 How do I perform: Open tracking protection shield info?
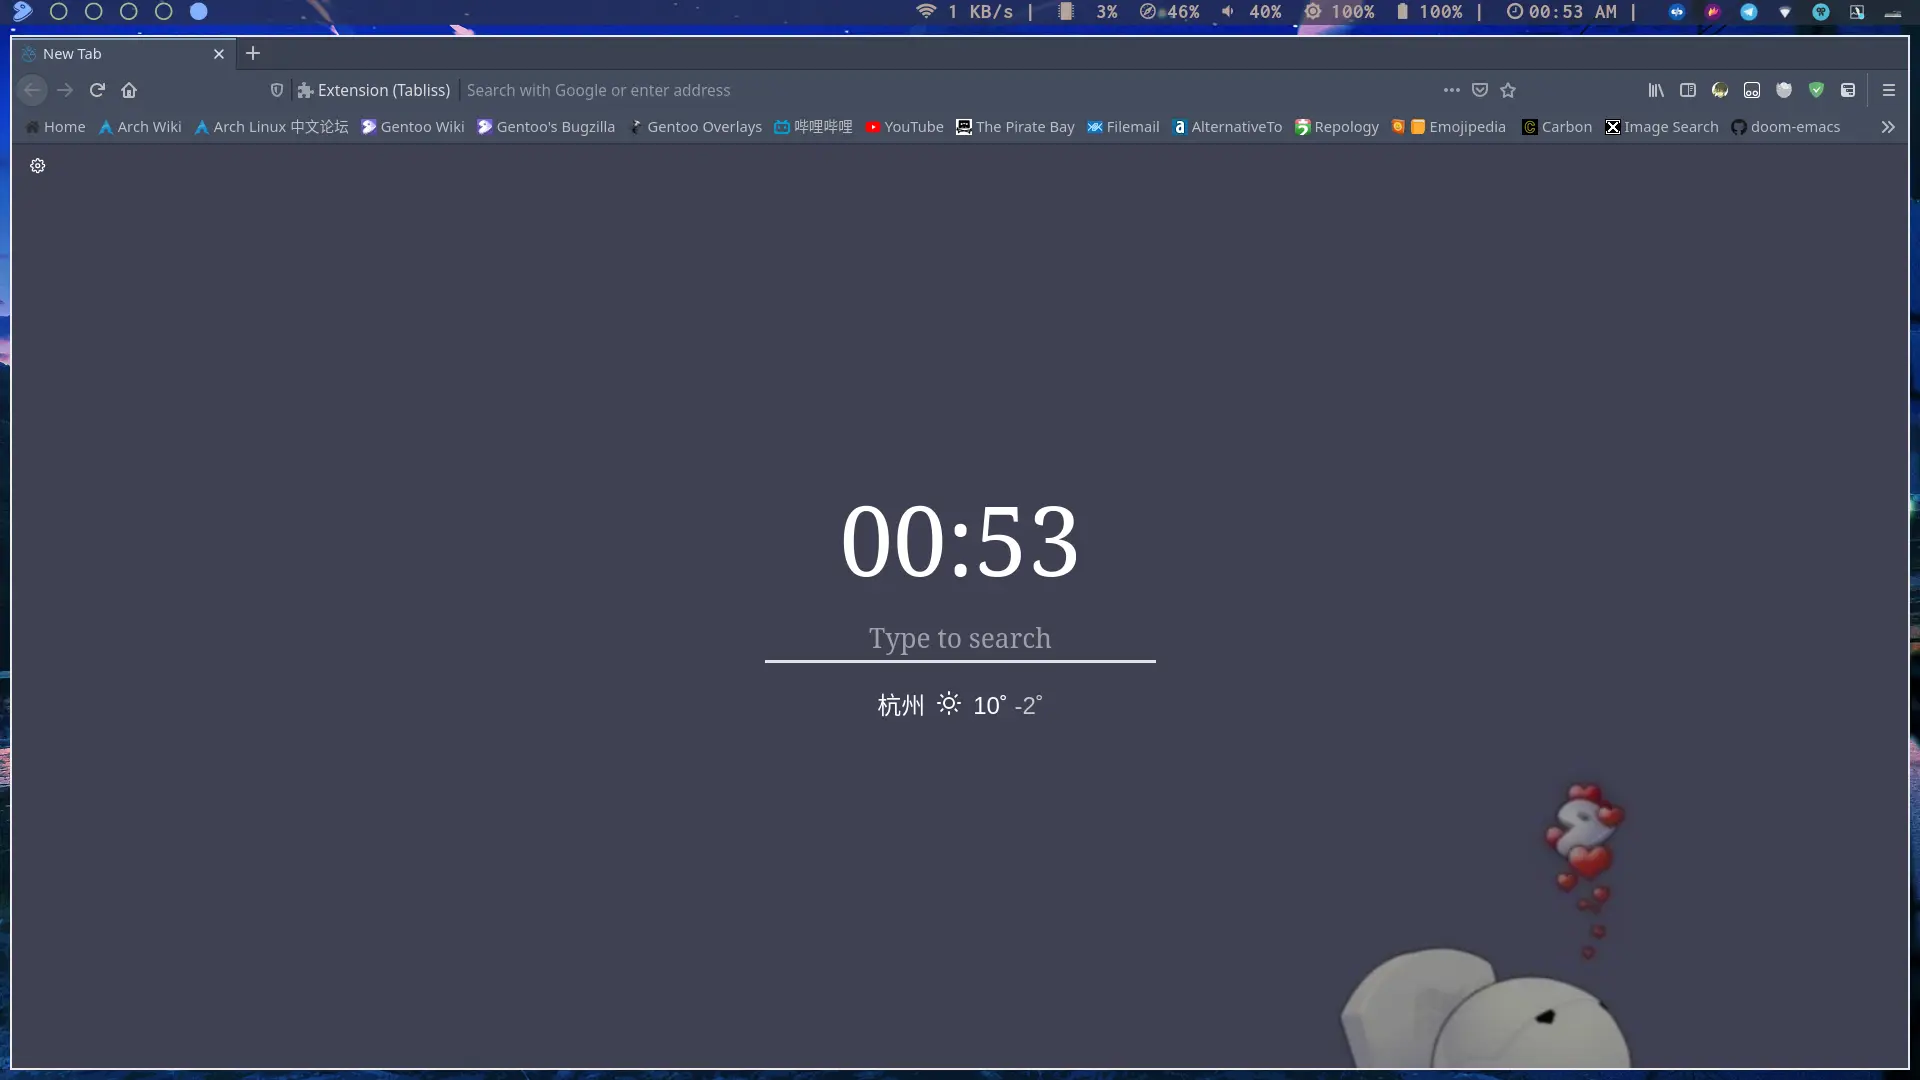(x=277, y=90)
